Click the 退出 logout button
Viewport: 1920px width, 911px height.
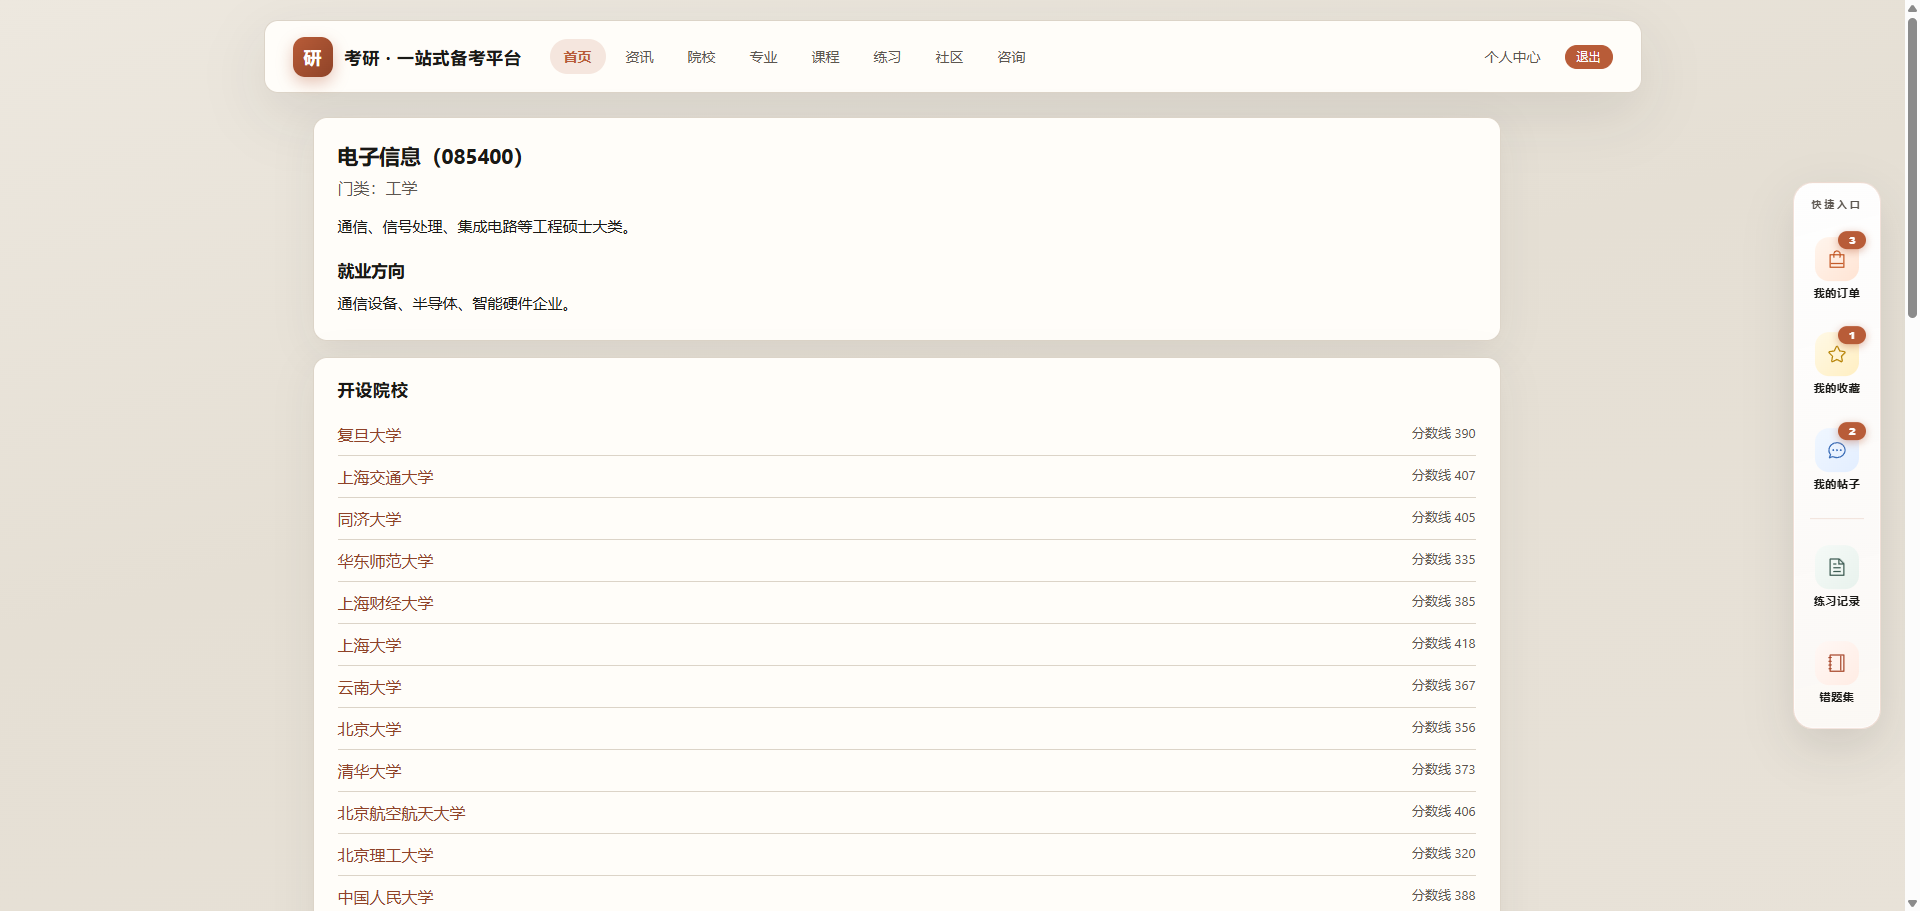coord(1588,57)
